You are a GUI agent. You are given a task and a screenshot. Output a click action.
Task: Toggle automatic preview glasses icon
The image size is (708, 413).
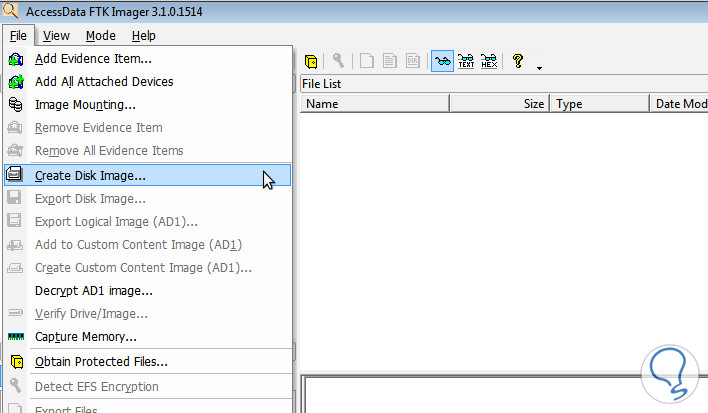coord(442,61)
